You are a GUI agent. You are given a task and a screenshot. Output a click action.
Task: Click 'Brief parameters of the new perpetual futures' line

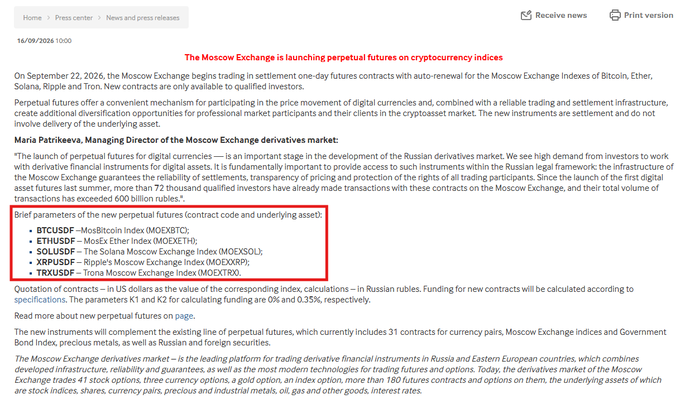click(168, 215)
